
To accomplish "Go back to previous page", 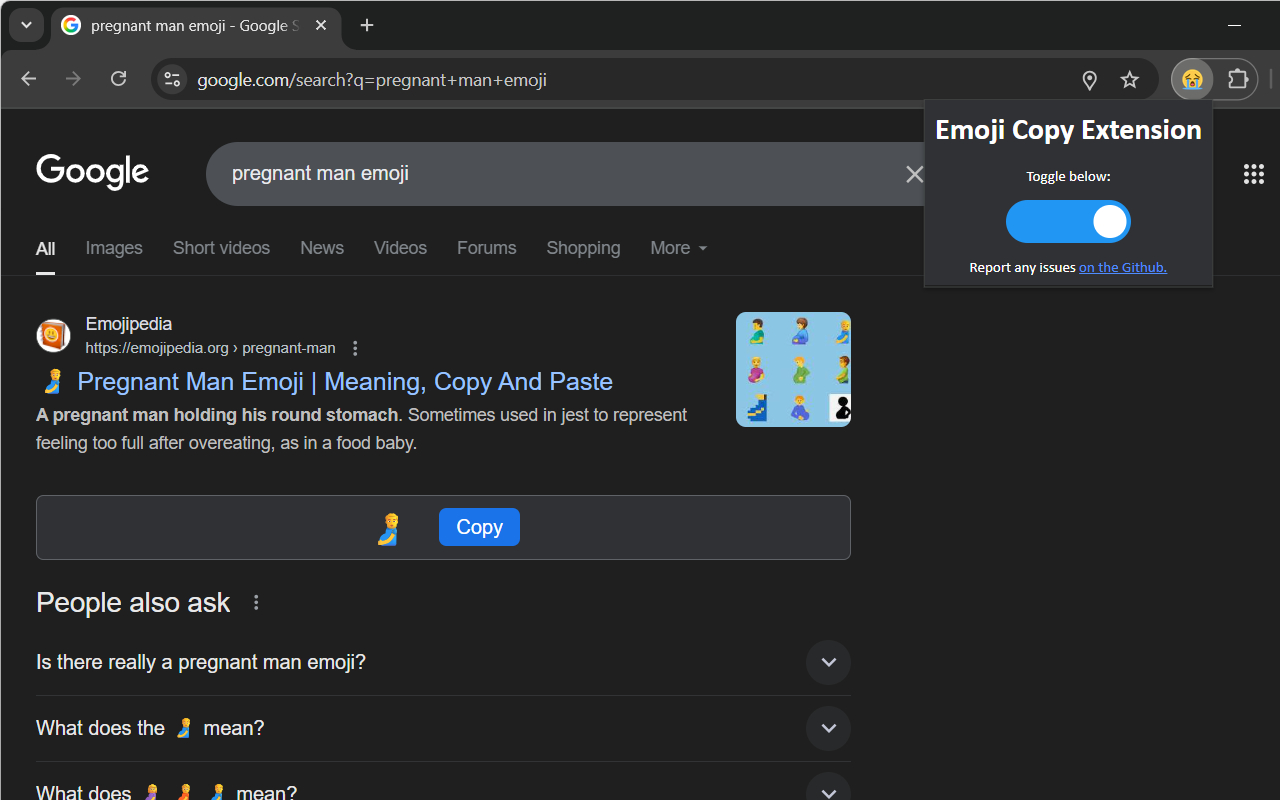I will [29, 79].
